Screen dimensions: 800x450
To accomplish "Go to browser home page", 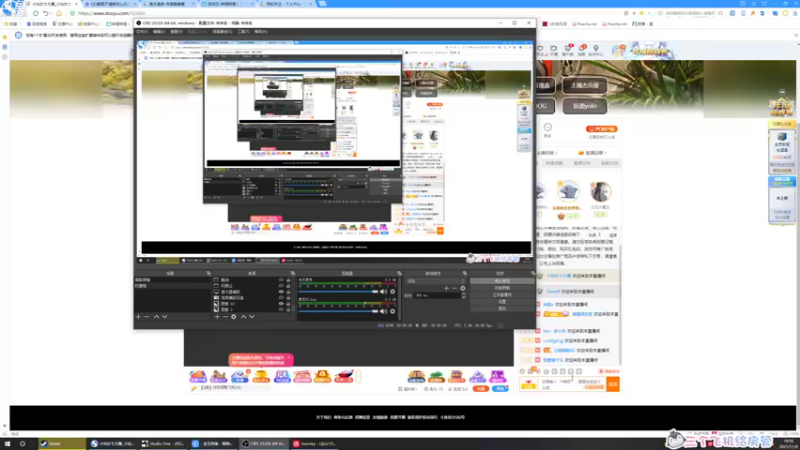I will (59, 13).
